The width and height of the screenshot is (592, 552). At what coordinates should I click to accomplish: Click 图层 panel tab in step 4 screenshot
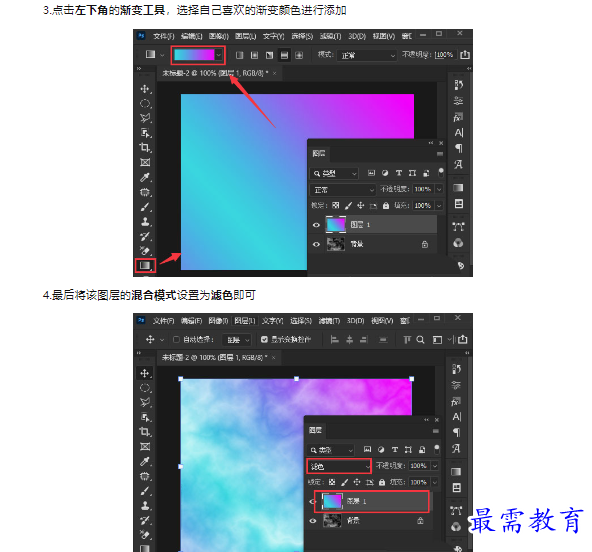click(315, 430)
